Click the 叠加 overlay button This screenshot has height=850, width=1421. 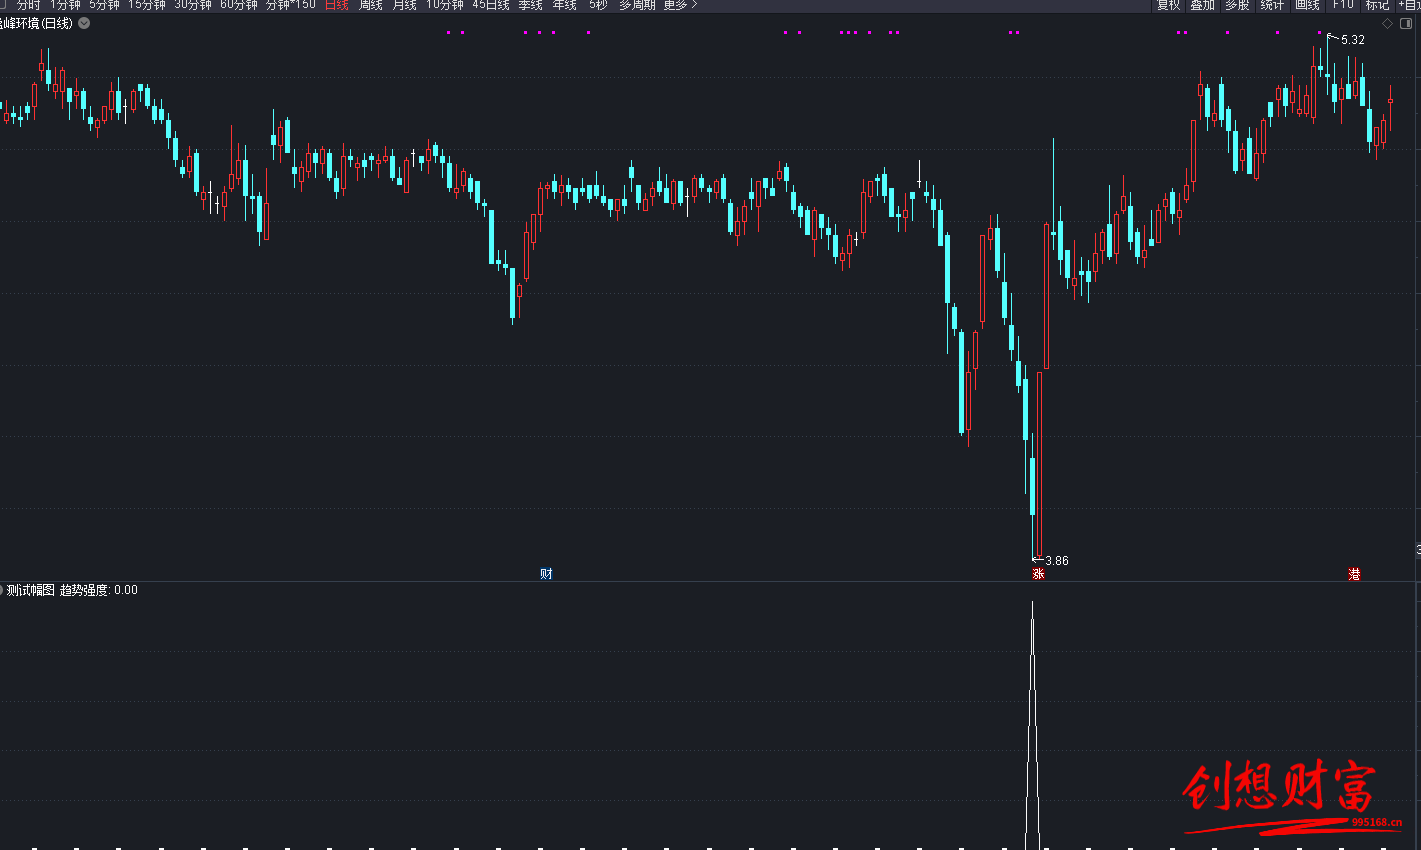pyautogui.click(x=1202, y=5)
